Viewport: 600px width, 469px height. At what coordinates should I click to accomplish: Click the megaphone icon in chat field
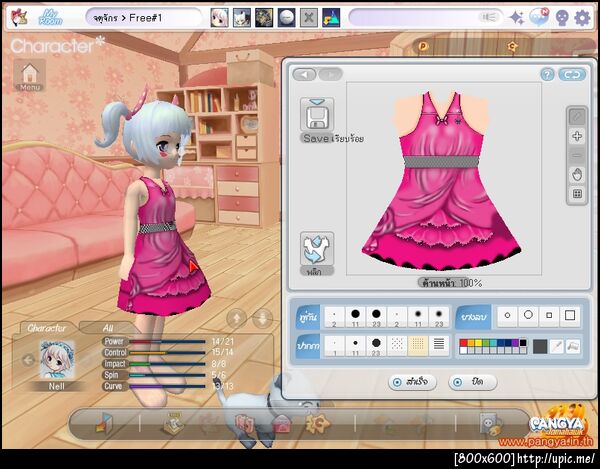pyautogui.click(x=489, y=18)
